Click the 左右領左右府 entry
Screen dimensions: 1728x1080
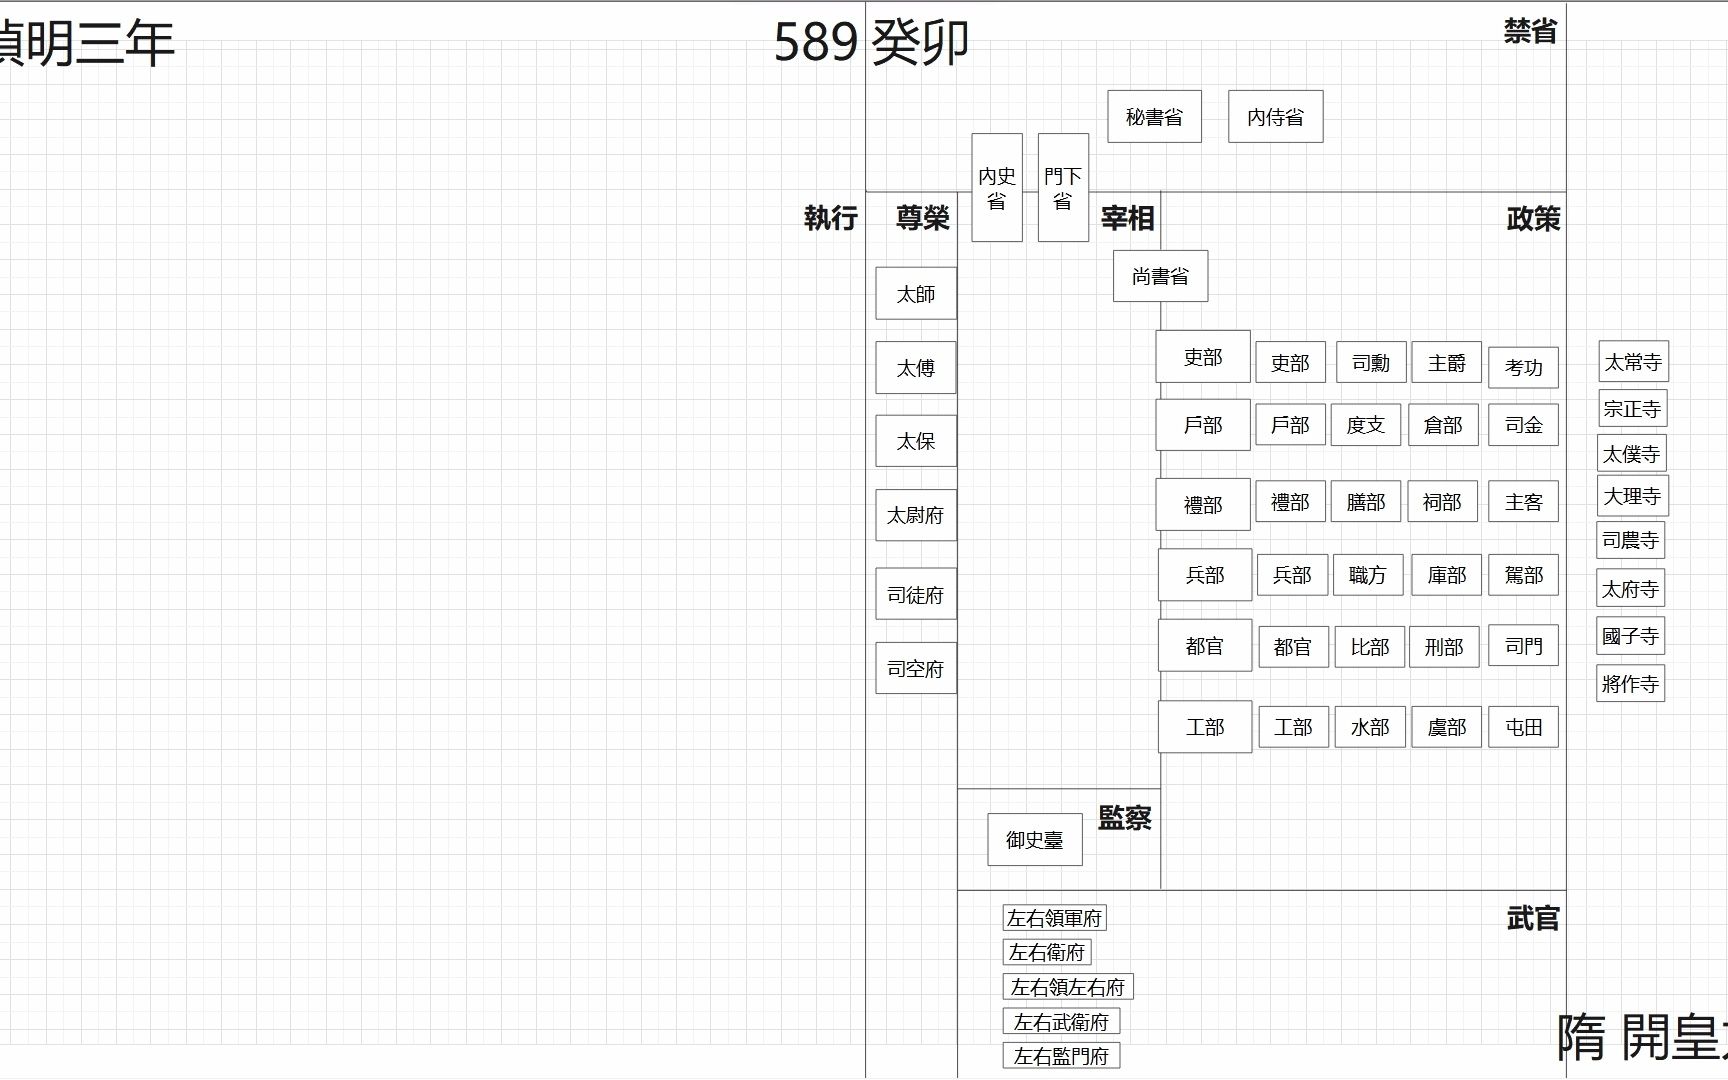(x=1068, y=987)
